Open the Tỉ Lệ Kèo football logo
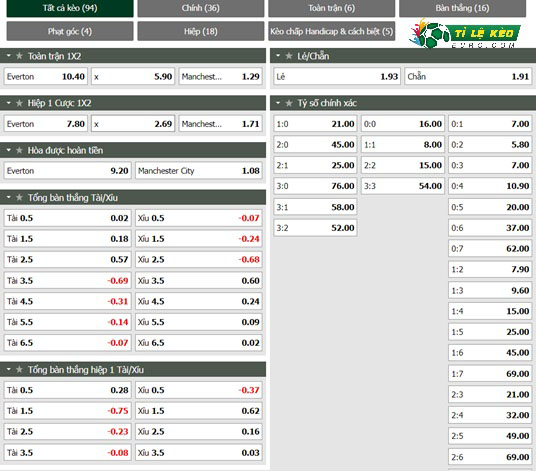 (464, 34)
